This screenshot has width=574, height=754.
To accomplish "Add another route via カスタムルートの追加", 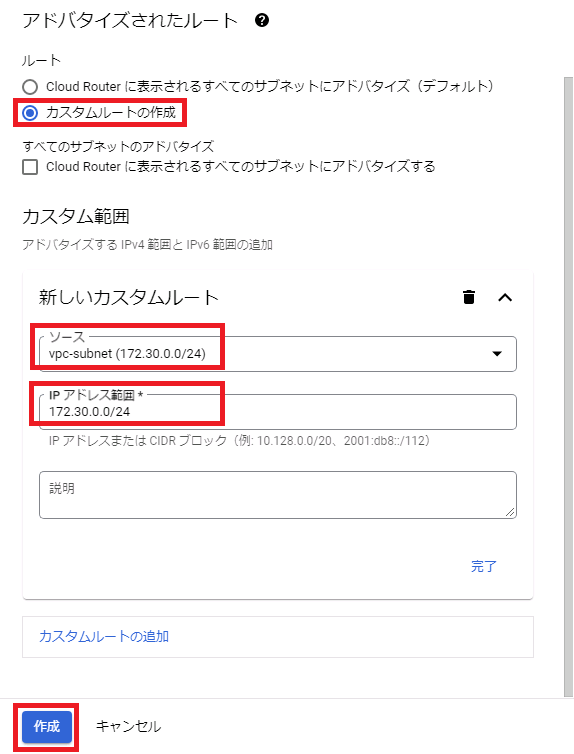I will [104, 637].
